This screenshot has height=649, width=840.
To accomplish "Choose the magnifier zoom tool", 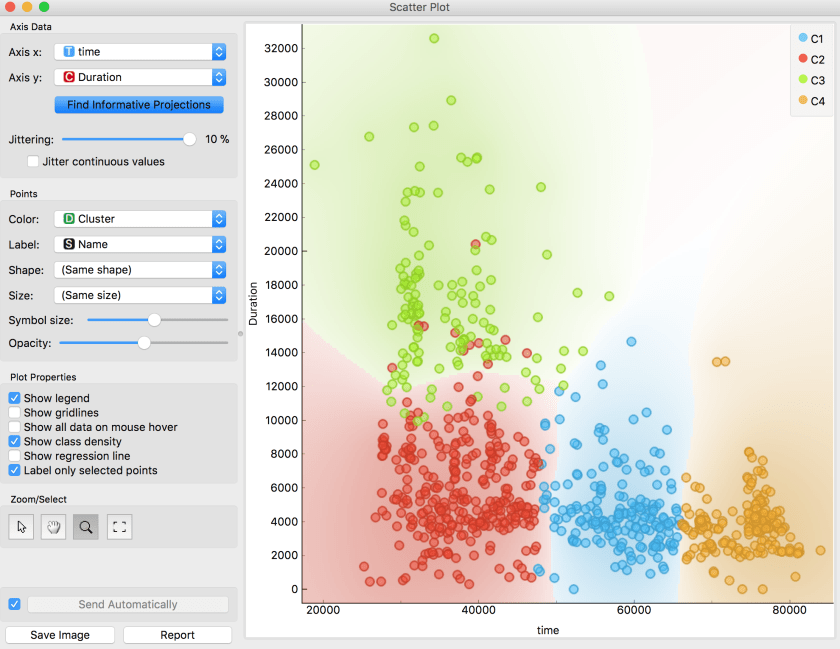I will pos(86,527).
